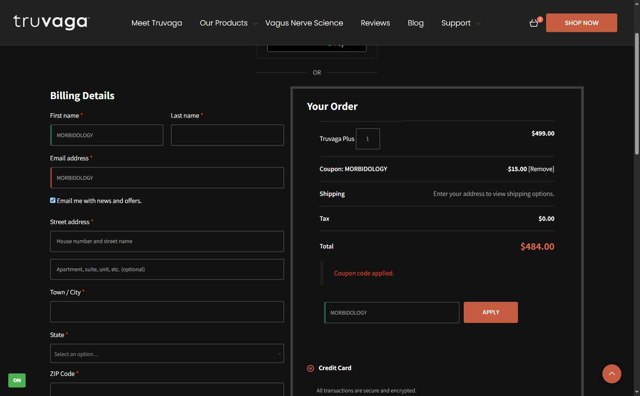Open the Blog menu item
The width and height of the screenshot is (640, 396).
point(416,23)
